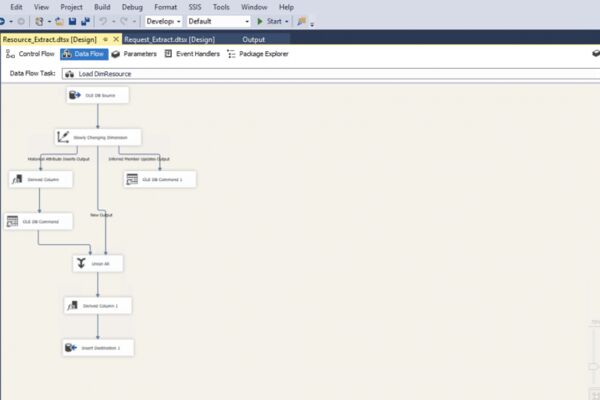Open the Tools menu
The image size is (600, 400).
221,7
